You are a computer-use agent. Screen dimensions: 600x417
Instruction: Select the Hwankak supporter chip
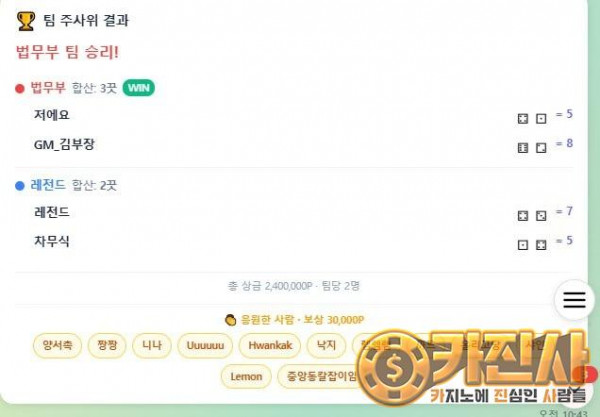point(270,345)
